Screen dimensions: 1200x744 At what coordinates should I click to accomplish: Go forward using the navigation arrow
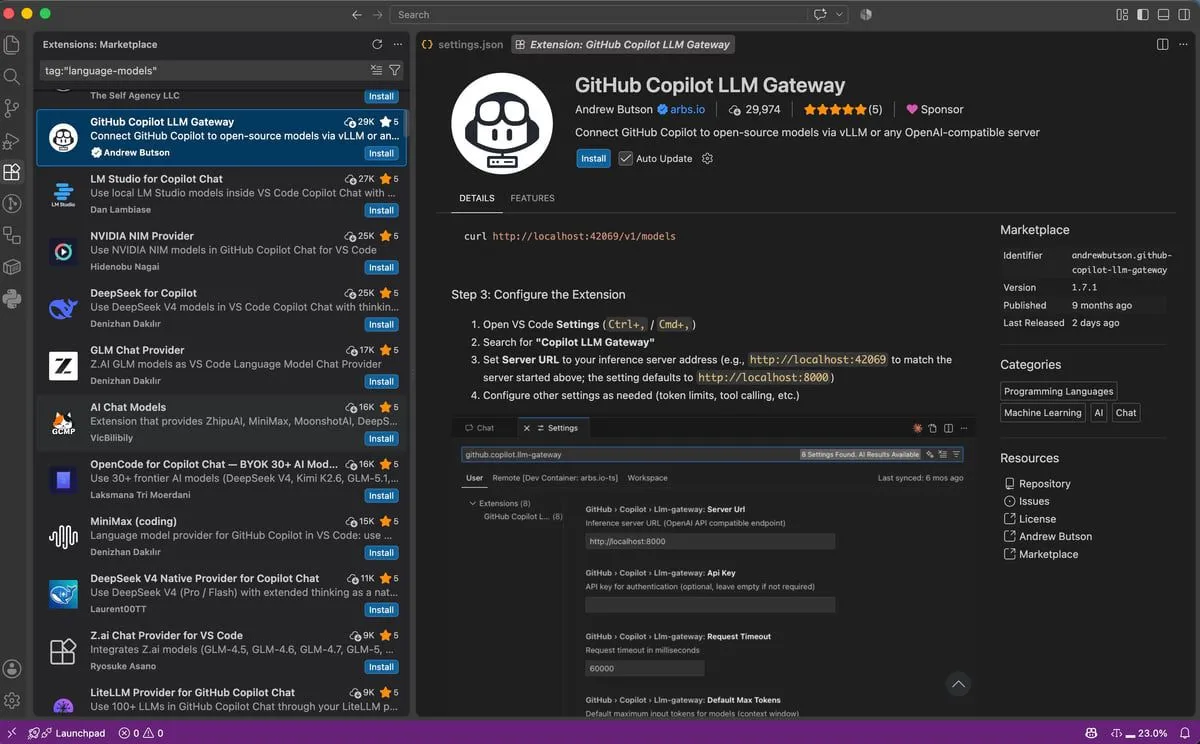click(x=377, y=15)
